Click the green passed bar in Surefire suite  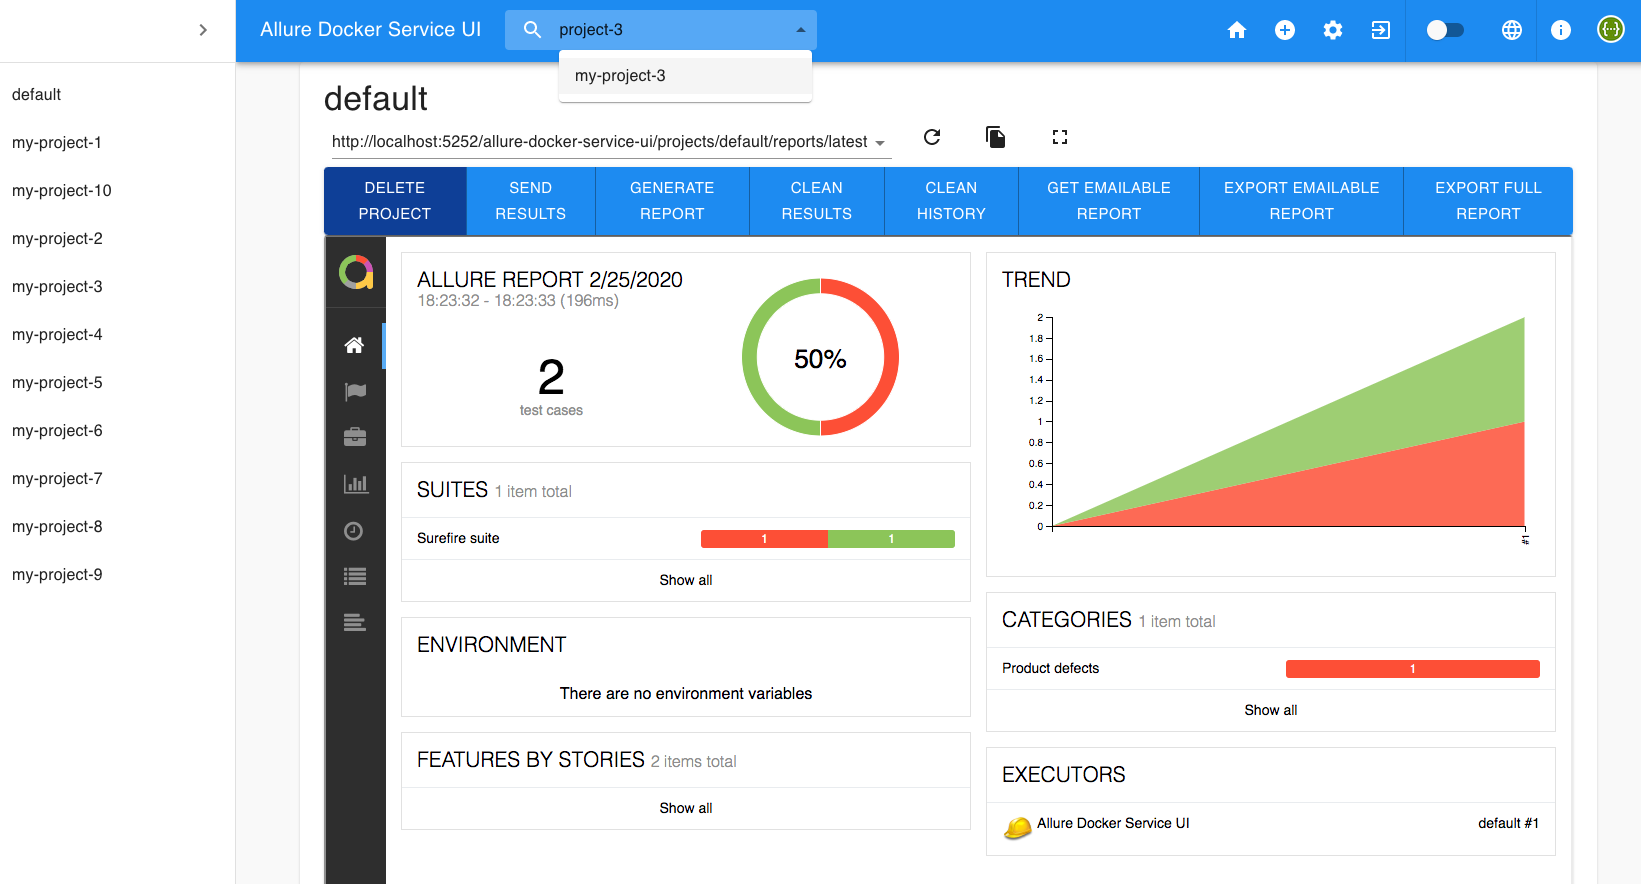point(891,539)
